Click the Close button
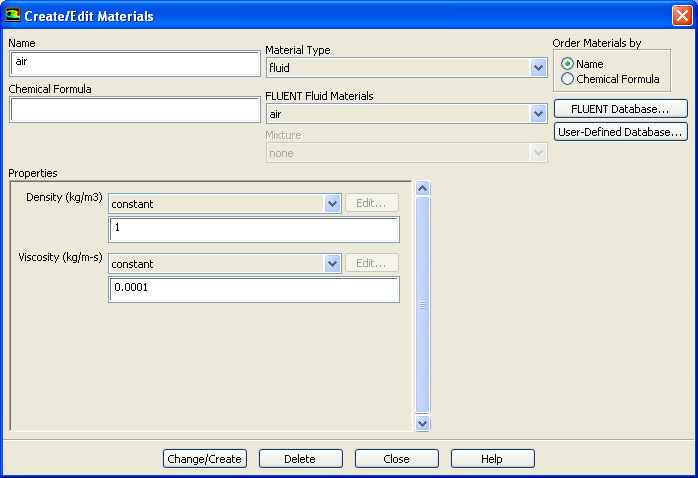Screen dimensions: 698x478 [x=397, y=458]
